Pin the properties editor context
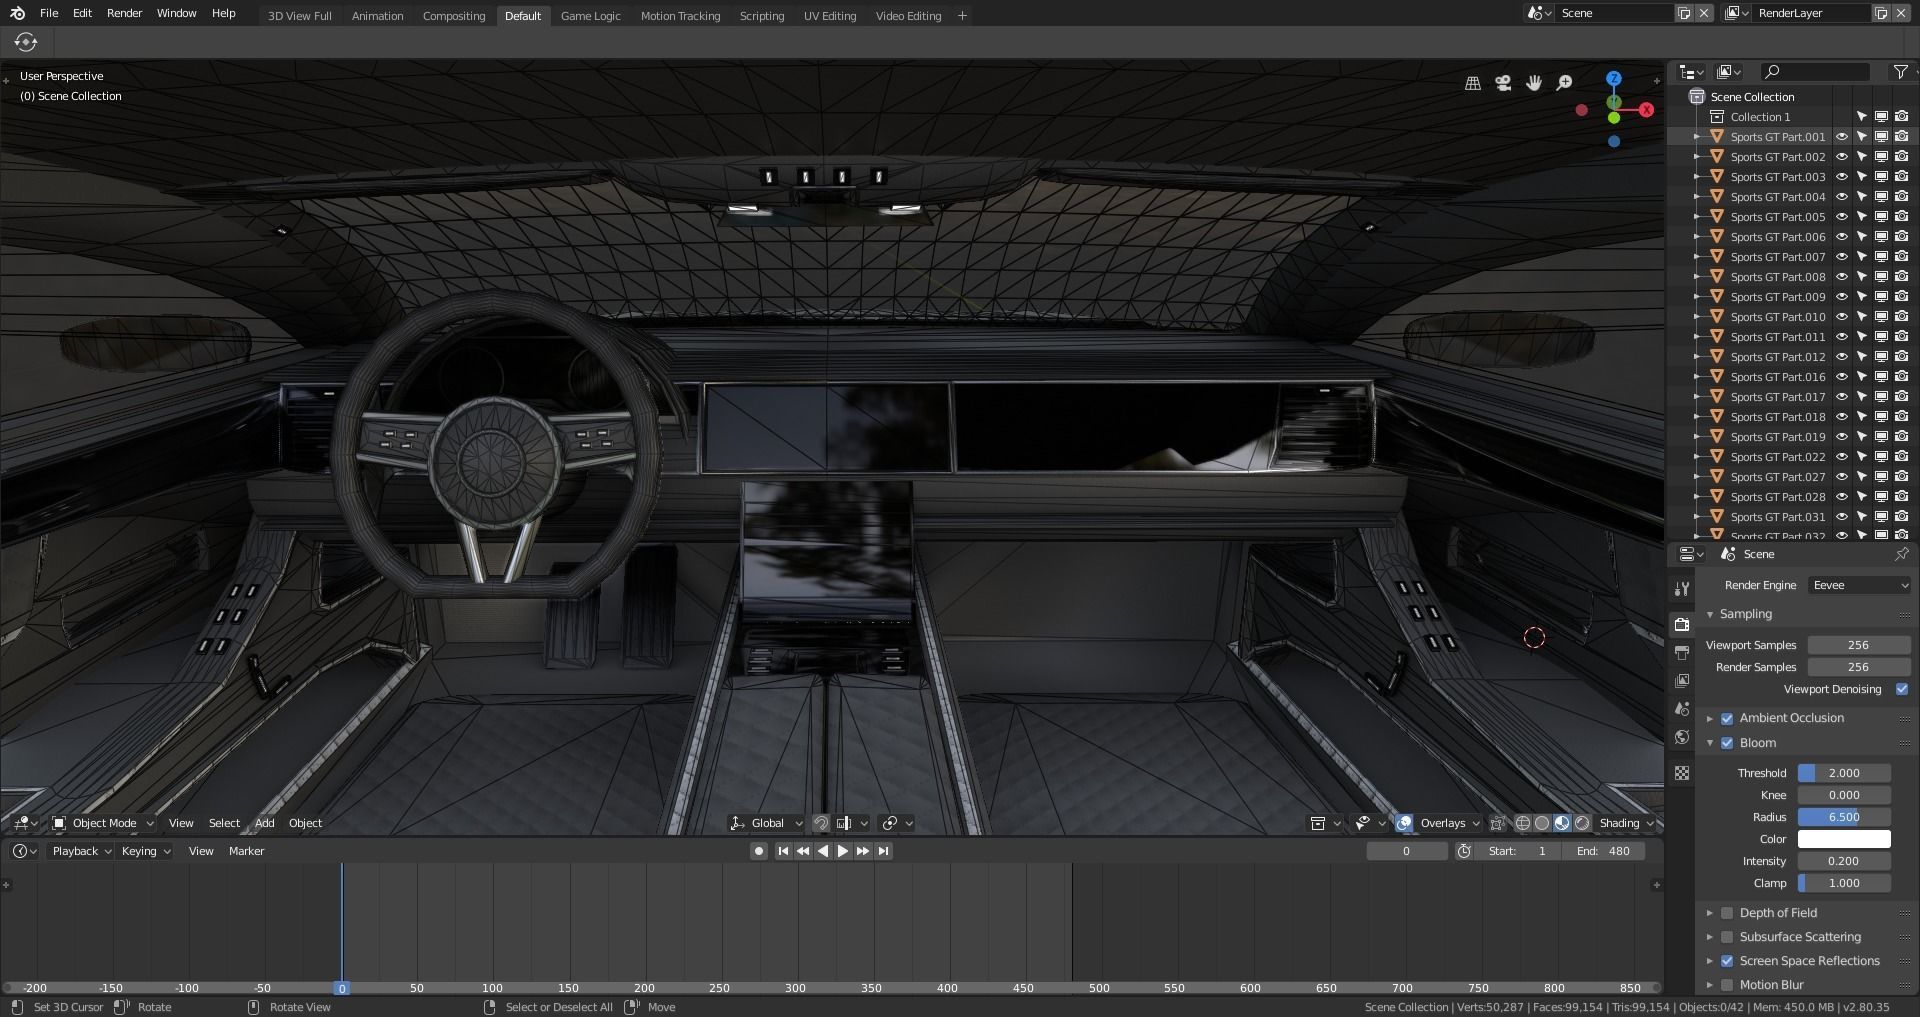Image resolution: width=1920 pixels, height=1017 pixels. (x=1901, y=554)
